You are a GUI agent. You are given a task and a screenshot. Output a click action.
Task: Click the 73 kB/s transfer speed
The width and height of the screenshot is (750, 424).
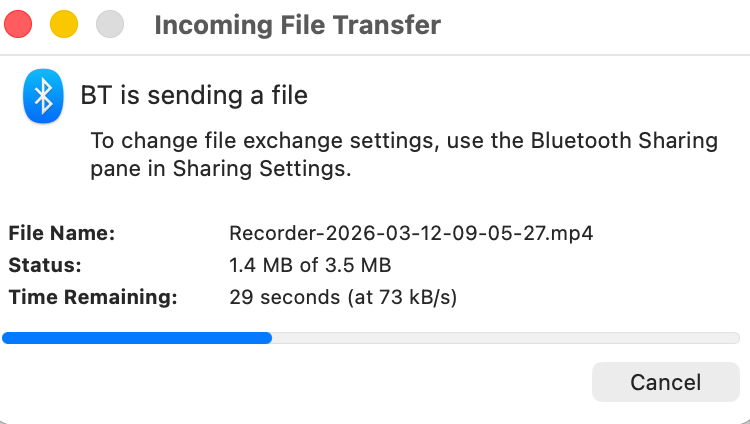409,296
